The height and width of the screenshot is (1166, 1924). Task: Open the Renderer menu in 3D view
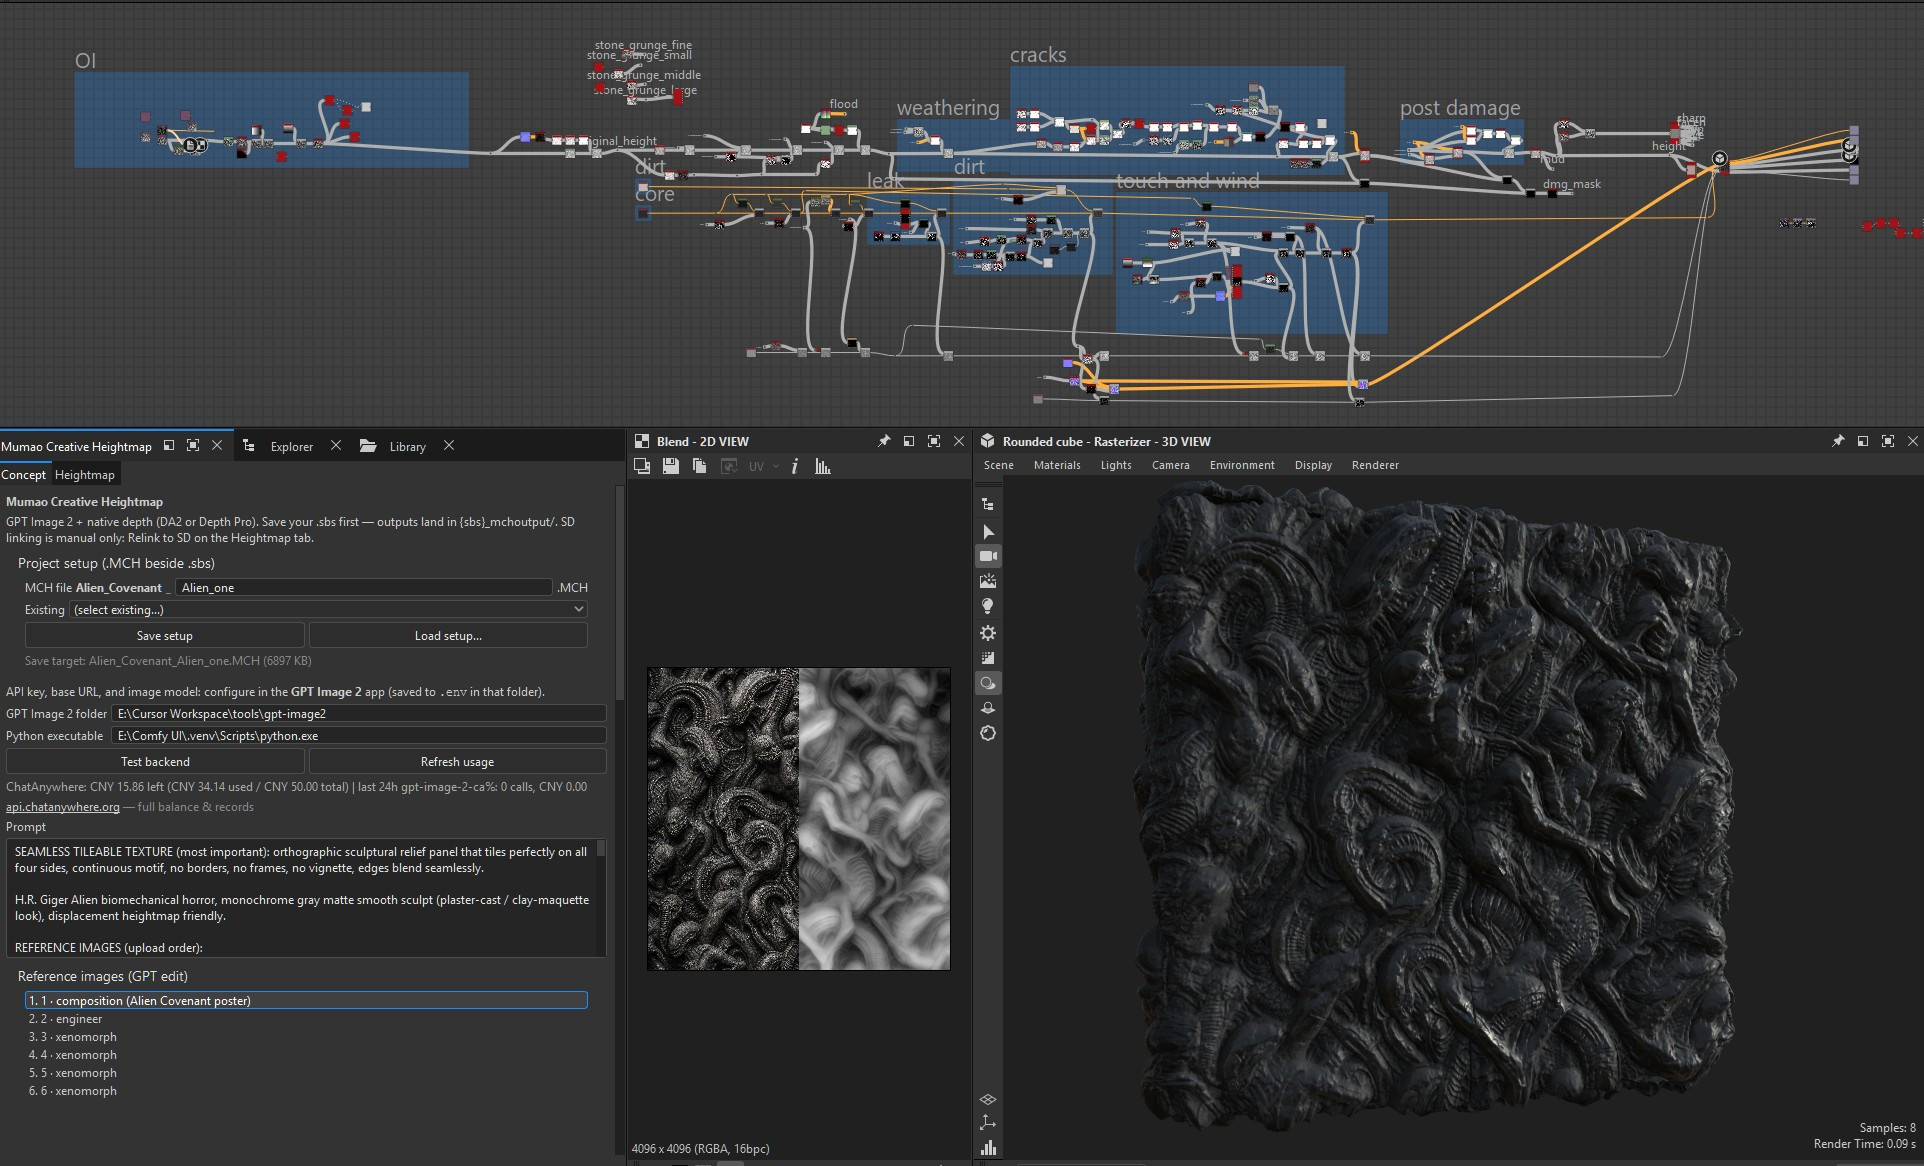(x=1375, y=465)
